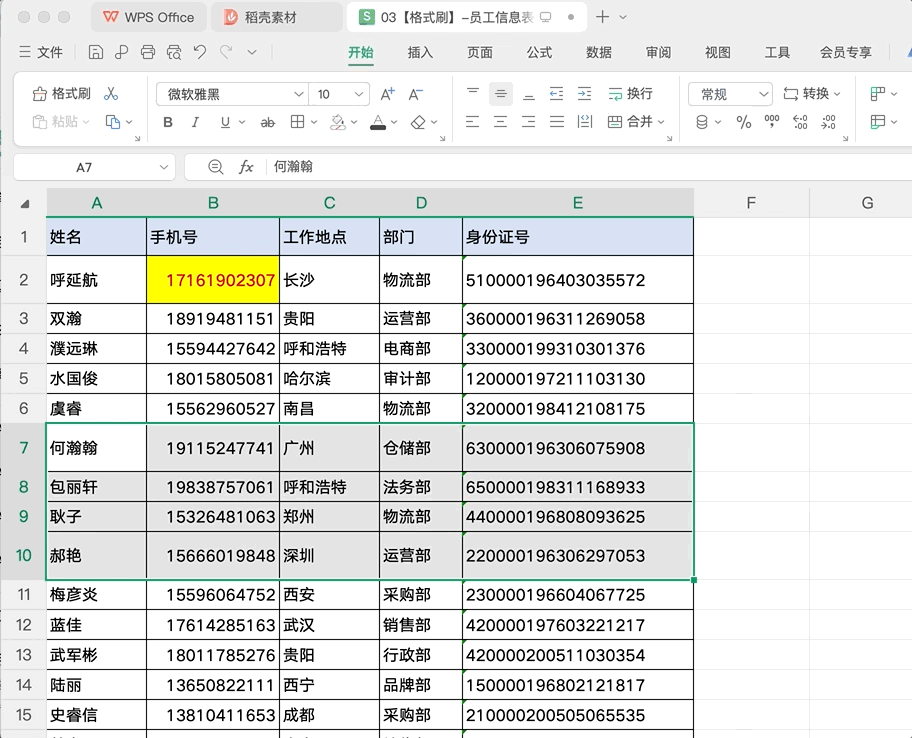Screen dimensions: 912x738
Task: Toggle underline formatting
Action: click(x=225, y=122)
